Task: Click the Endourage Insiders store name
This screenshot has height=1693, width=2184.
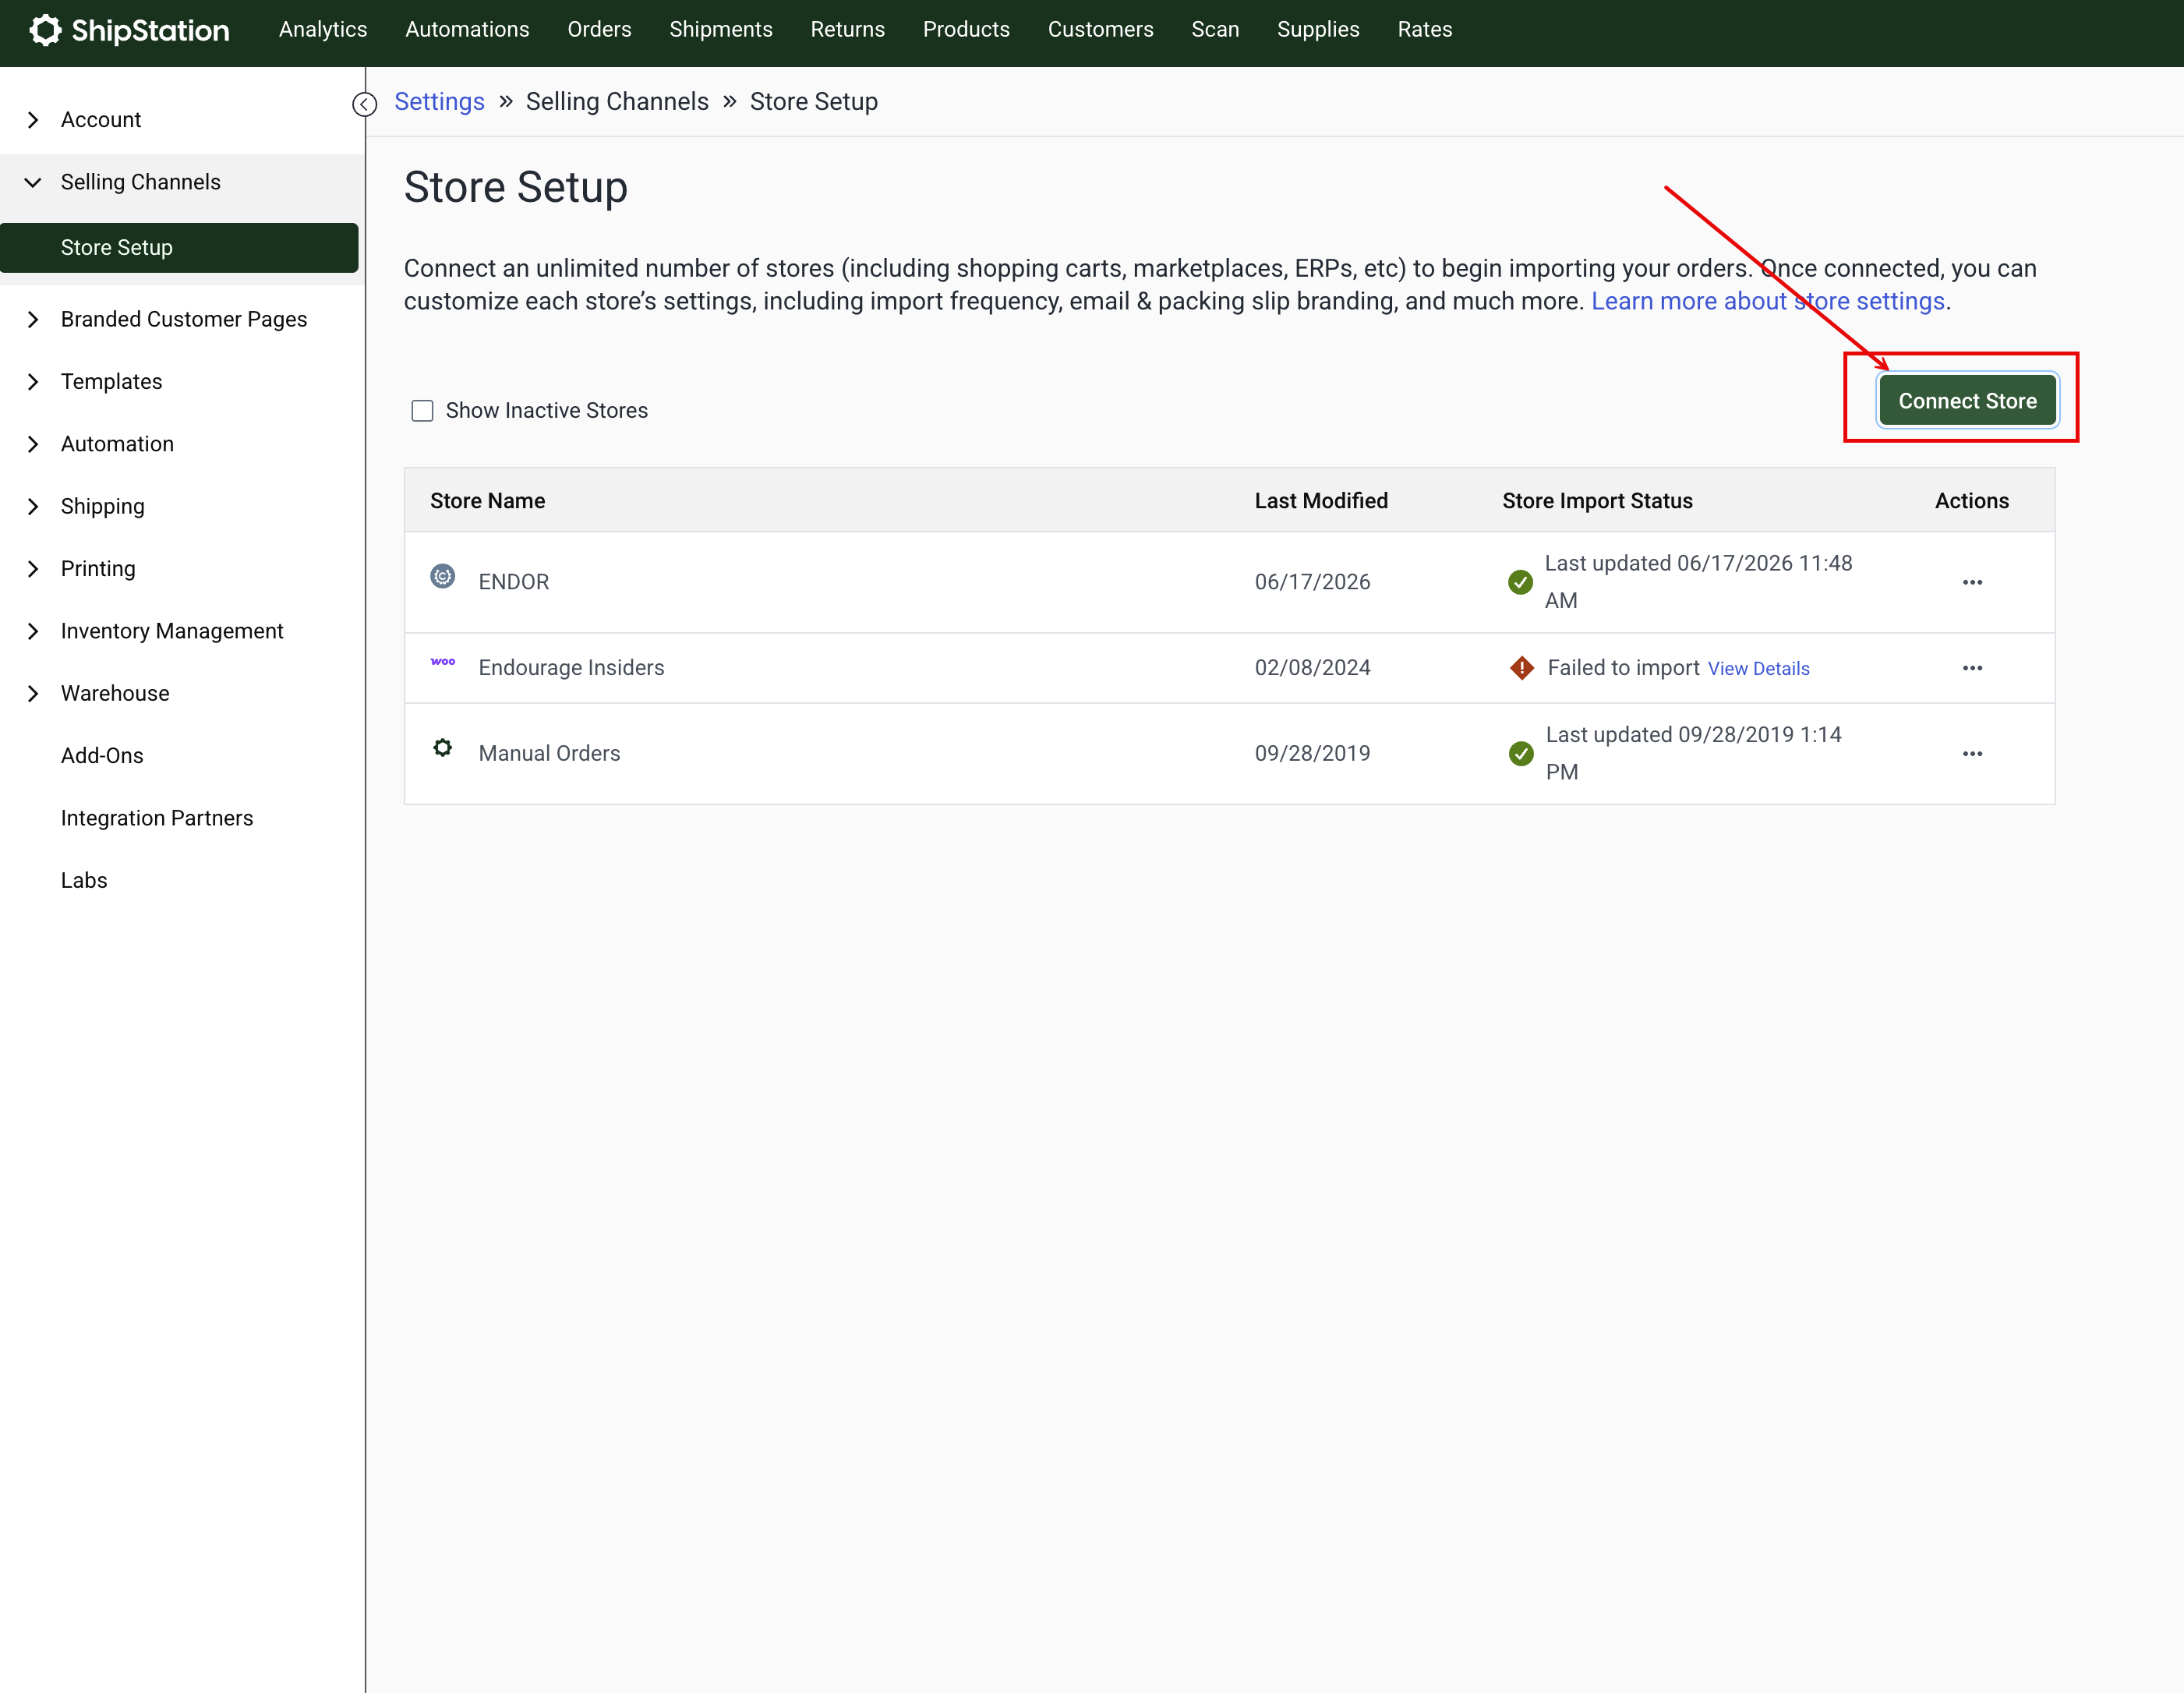Action: point(571,668)
